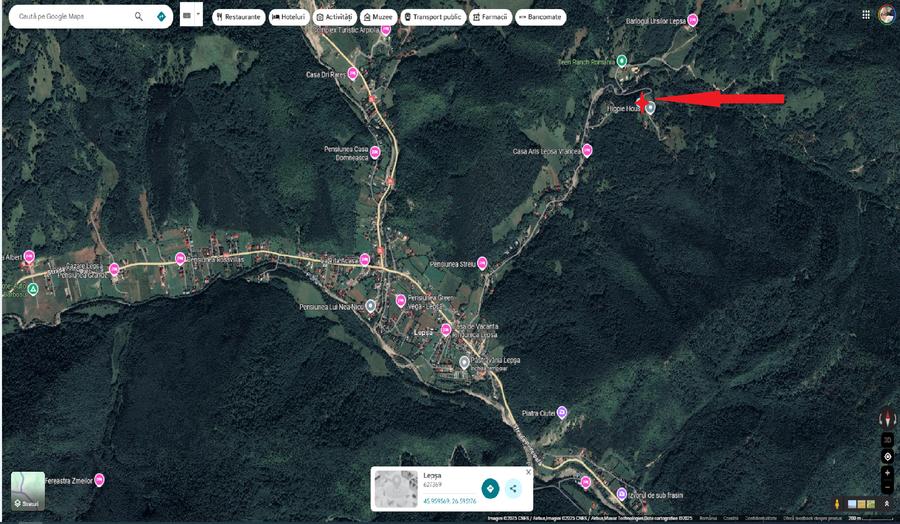Choose the Farmacii category chip
900x524 pixels.
(490, 17)
